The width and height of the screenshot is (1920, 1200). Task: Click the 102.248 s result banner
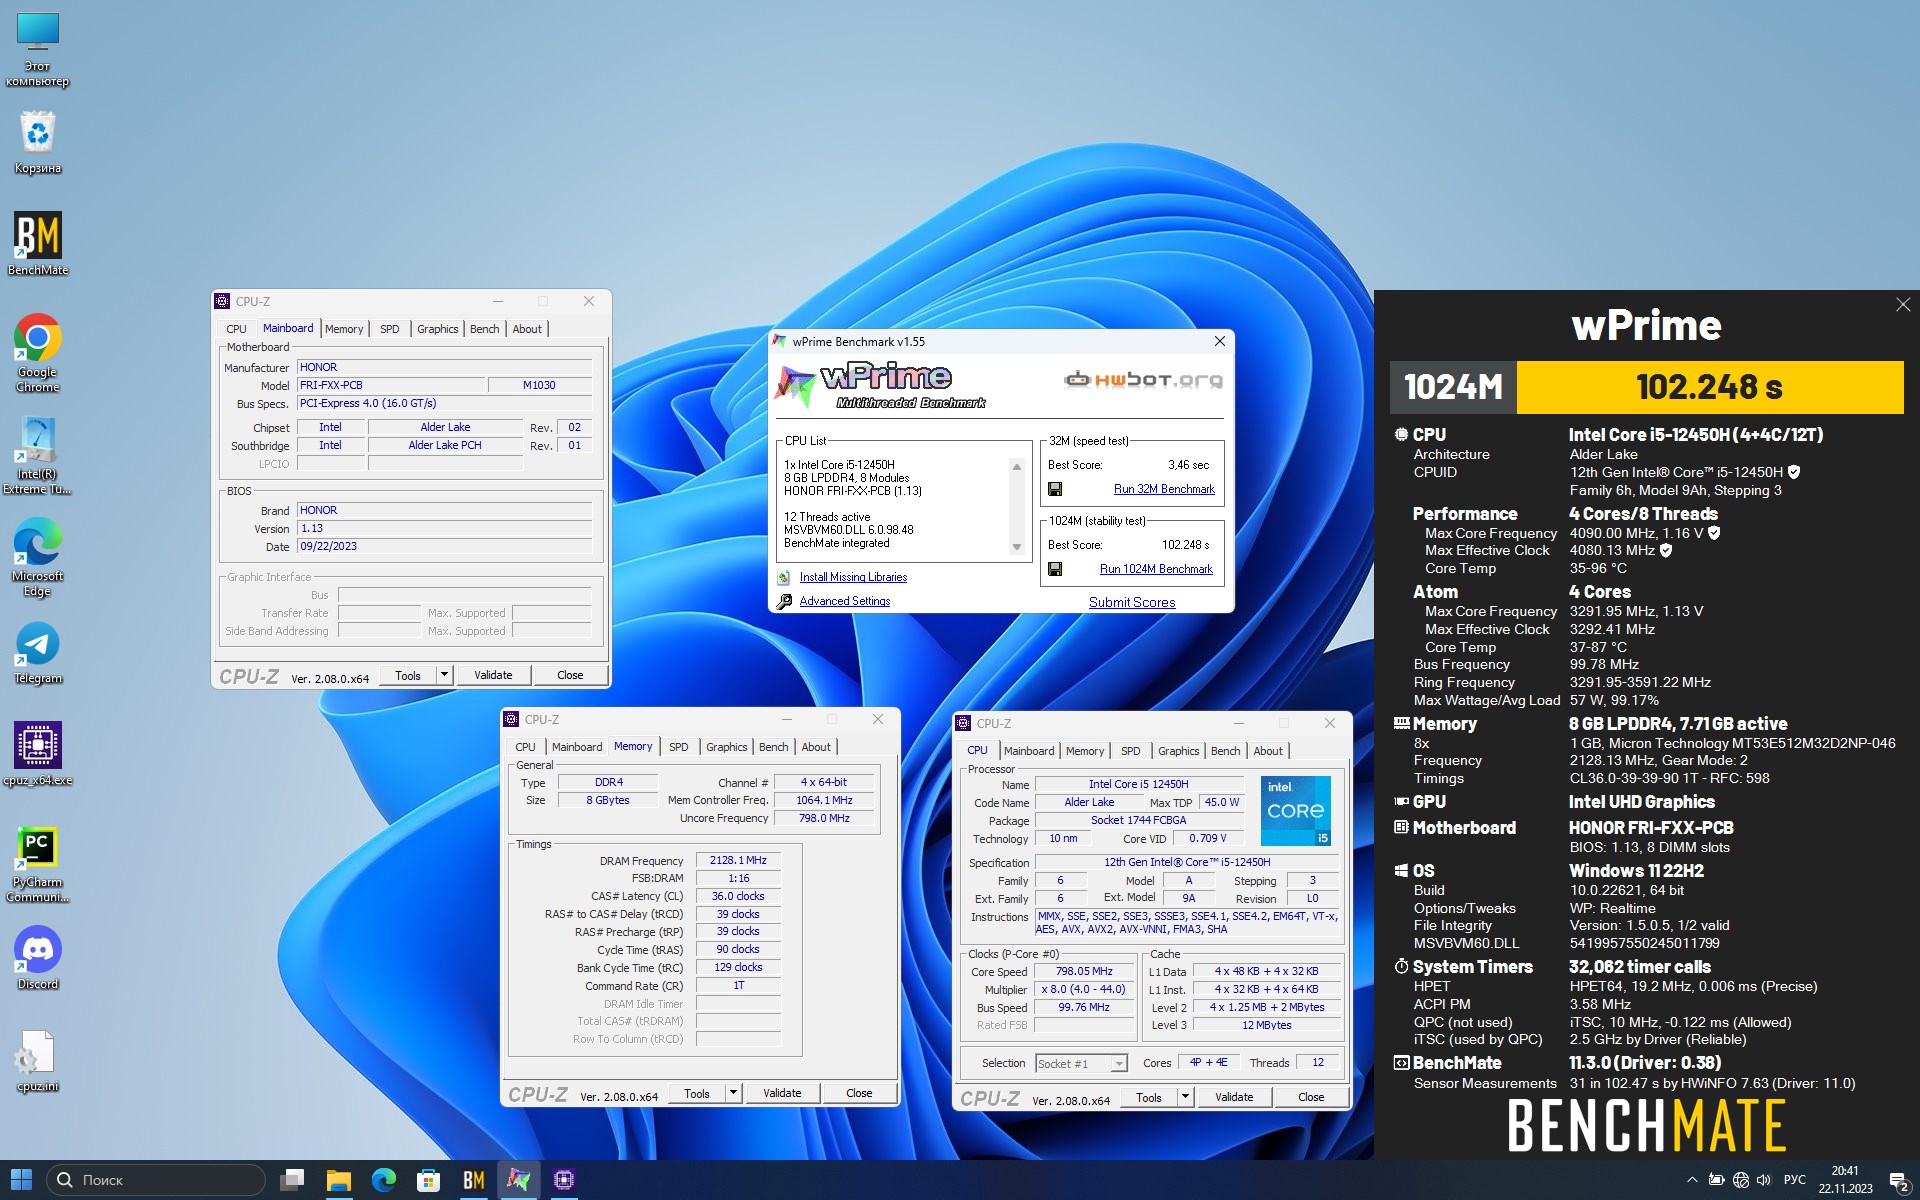[1709, 387]
